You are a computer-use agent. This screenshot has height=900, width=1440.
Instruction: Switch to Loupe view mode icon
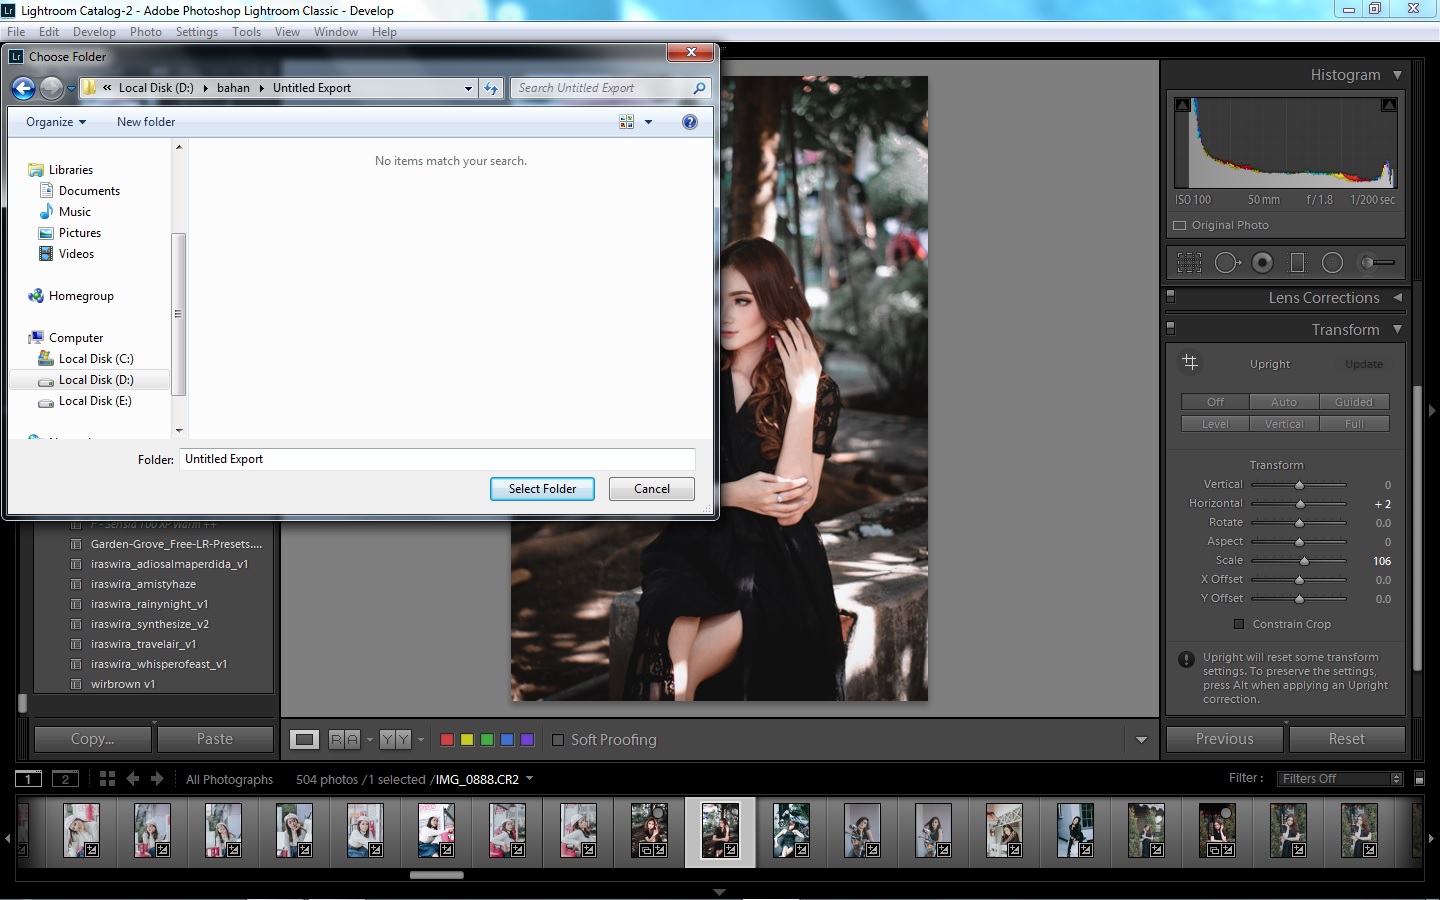tap(305, 740)
